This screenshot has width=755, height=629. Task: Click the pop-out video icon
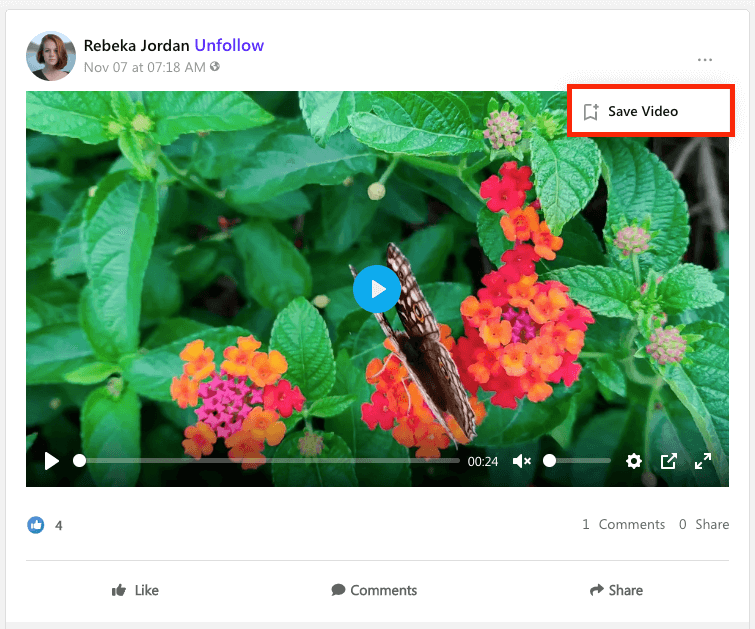pyautogui.click(x=669, y=461)
